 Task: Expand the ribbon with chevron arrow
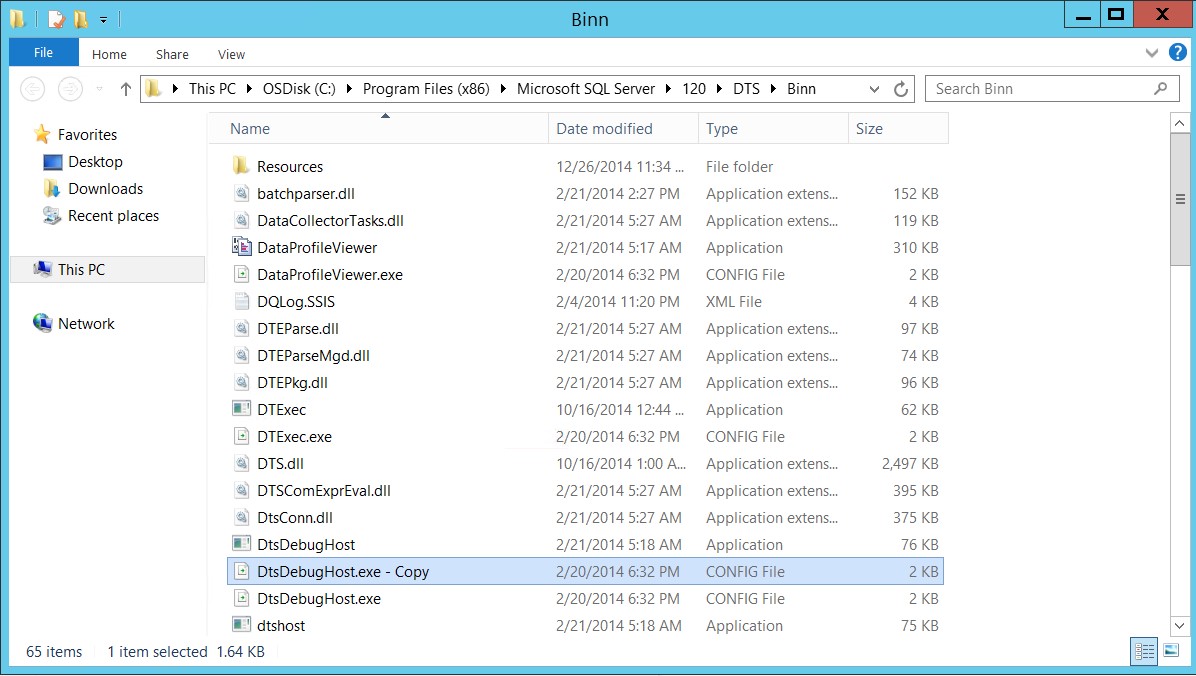tap(1151, 52)
